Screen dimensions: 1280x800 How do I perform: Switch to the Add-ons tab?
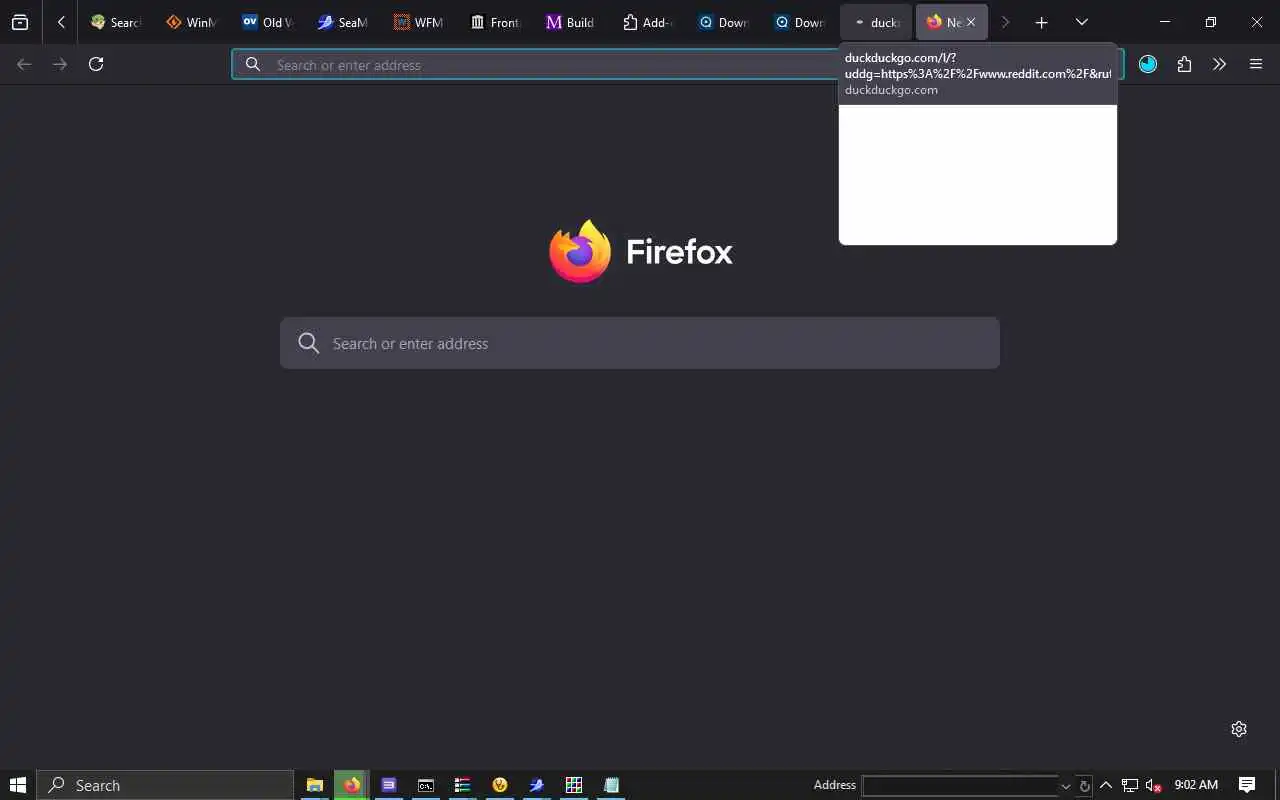click(x=647, y=22)
